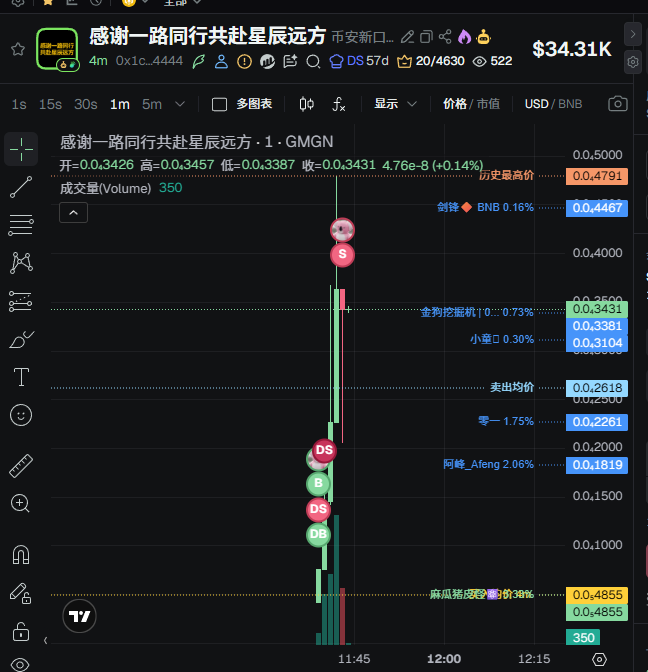Select the brush drawing tool
Screen dimensions: 648x672
click(21, 339)
